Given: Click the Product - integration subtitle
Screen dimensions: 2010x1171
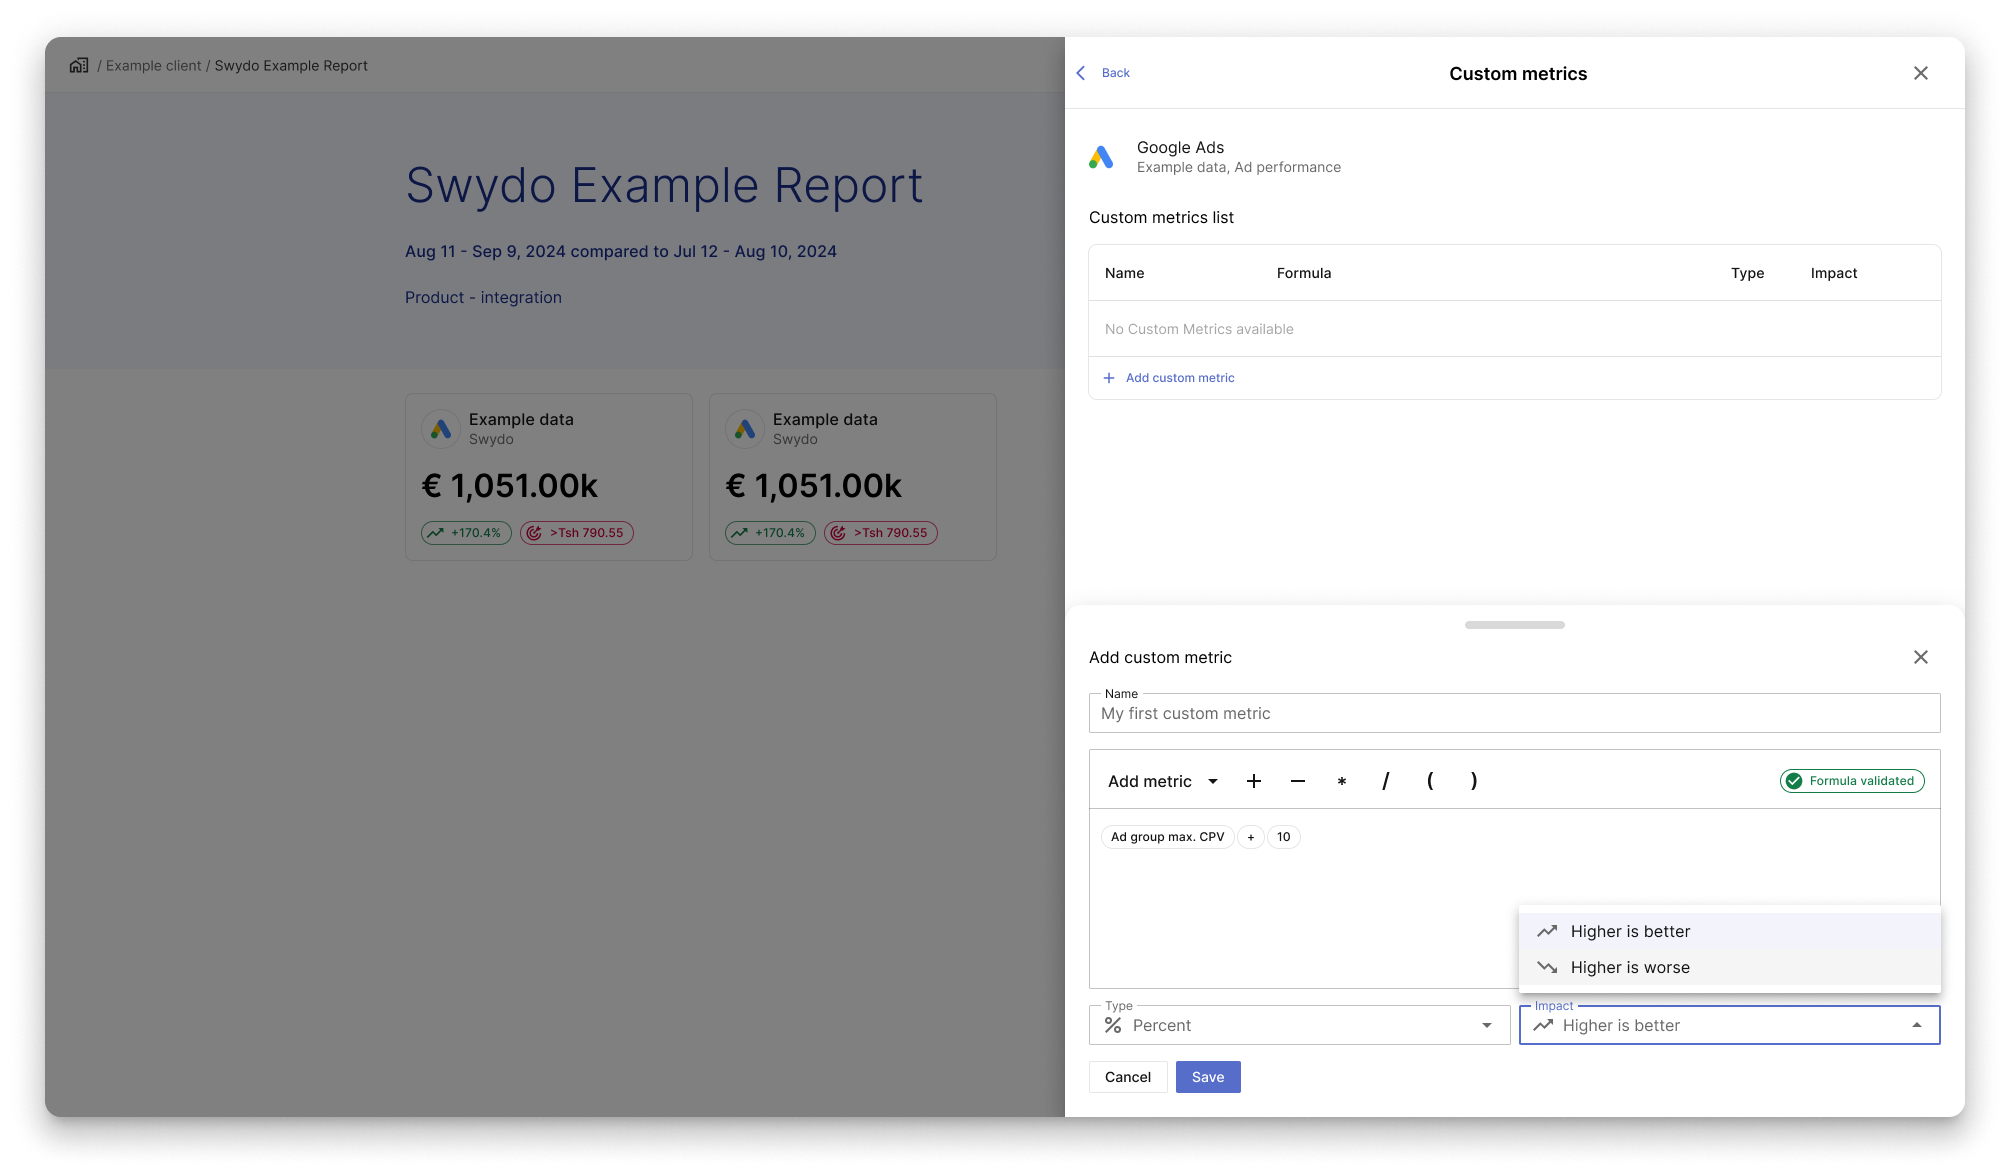Looking at the screenshot, I should pyautogui.click(x=483, y=298).
